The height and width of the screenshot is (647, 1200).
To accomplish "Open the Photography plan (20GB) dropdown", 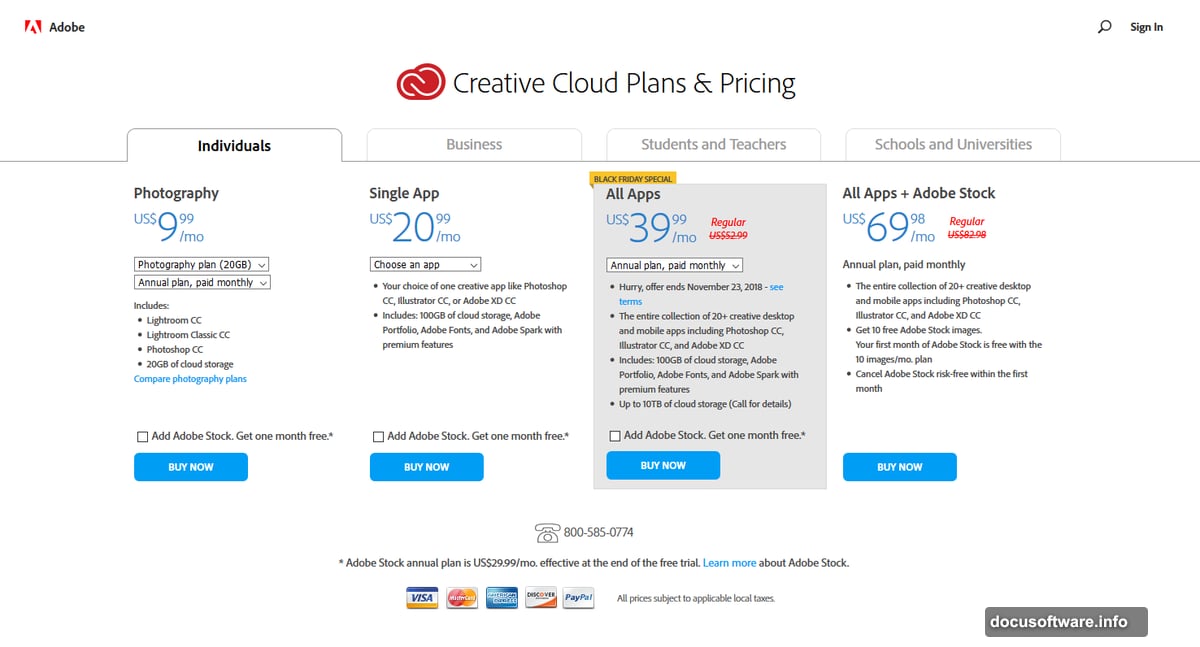I will click(202, 265).
